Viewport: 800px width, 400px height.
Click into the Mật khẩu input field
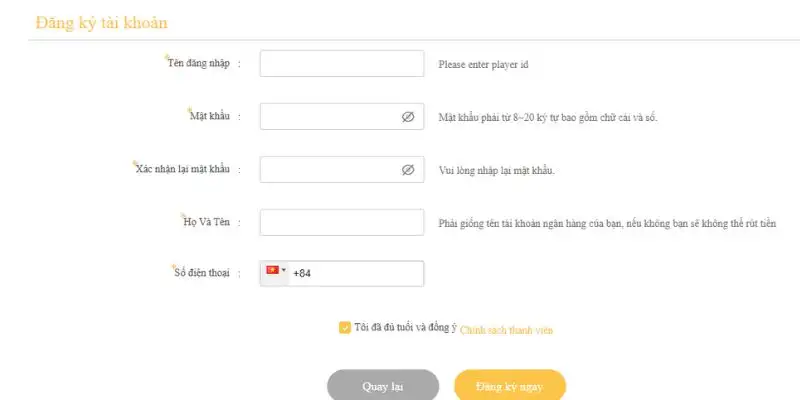330,117
